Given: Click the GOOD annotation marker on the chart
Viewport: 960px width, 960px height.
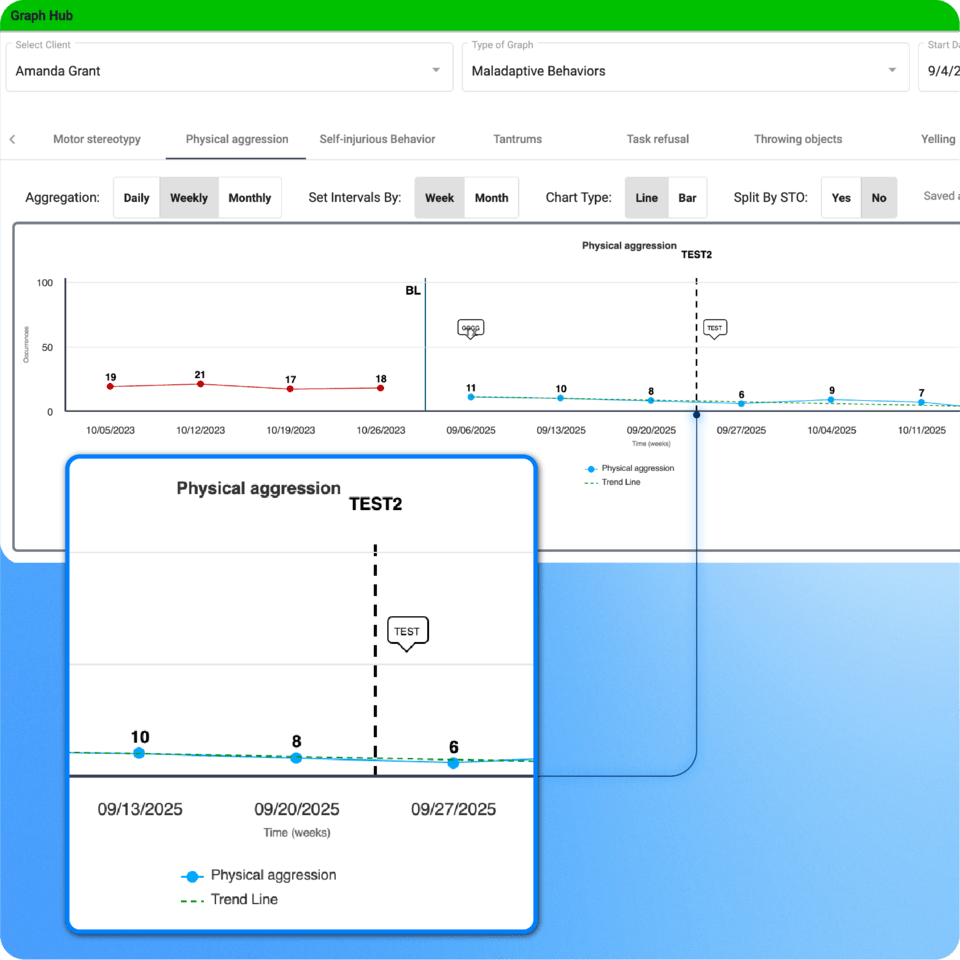Looking at the screenshot, I should [x=470, y=328].
